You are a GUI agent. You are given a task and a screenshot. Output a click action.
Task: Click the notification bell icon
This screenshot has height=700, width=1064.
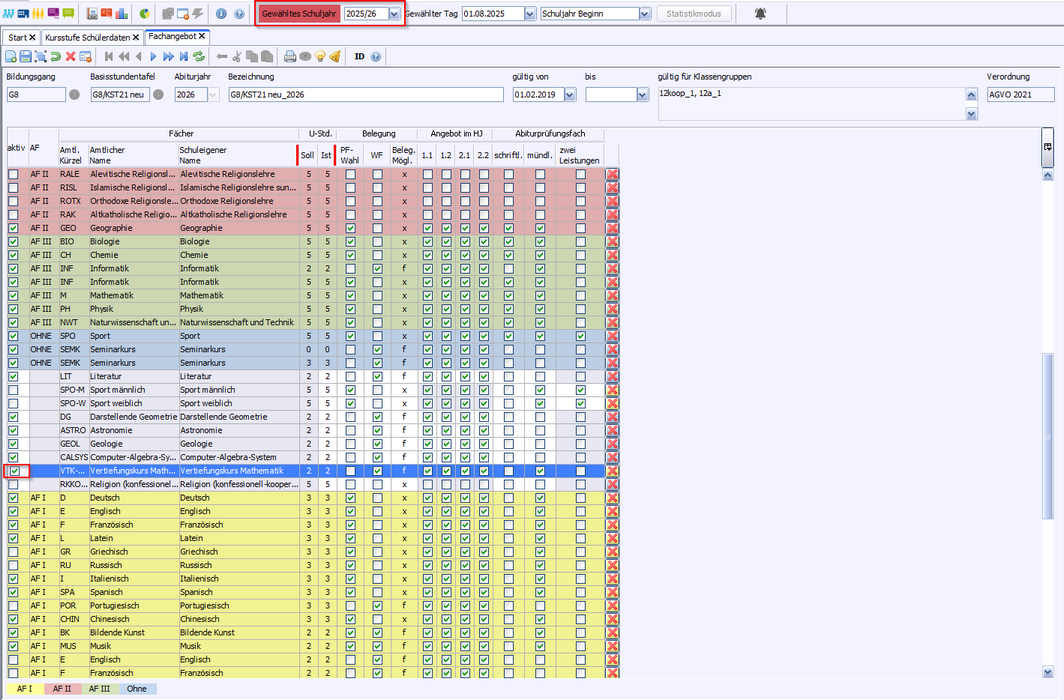click(x=761, y=14)
